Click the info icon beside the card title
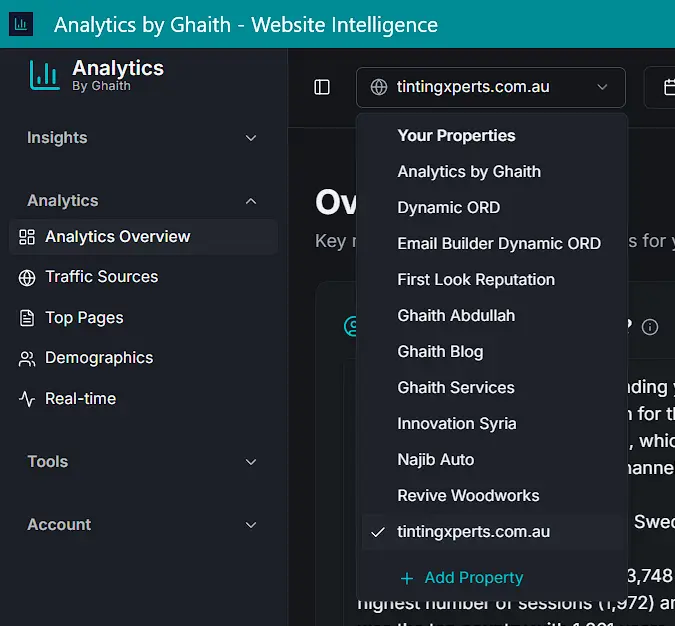Screen dimensions: 675x626 point(650,327)
